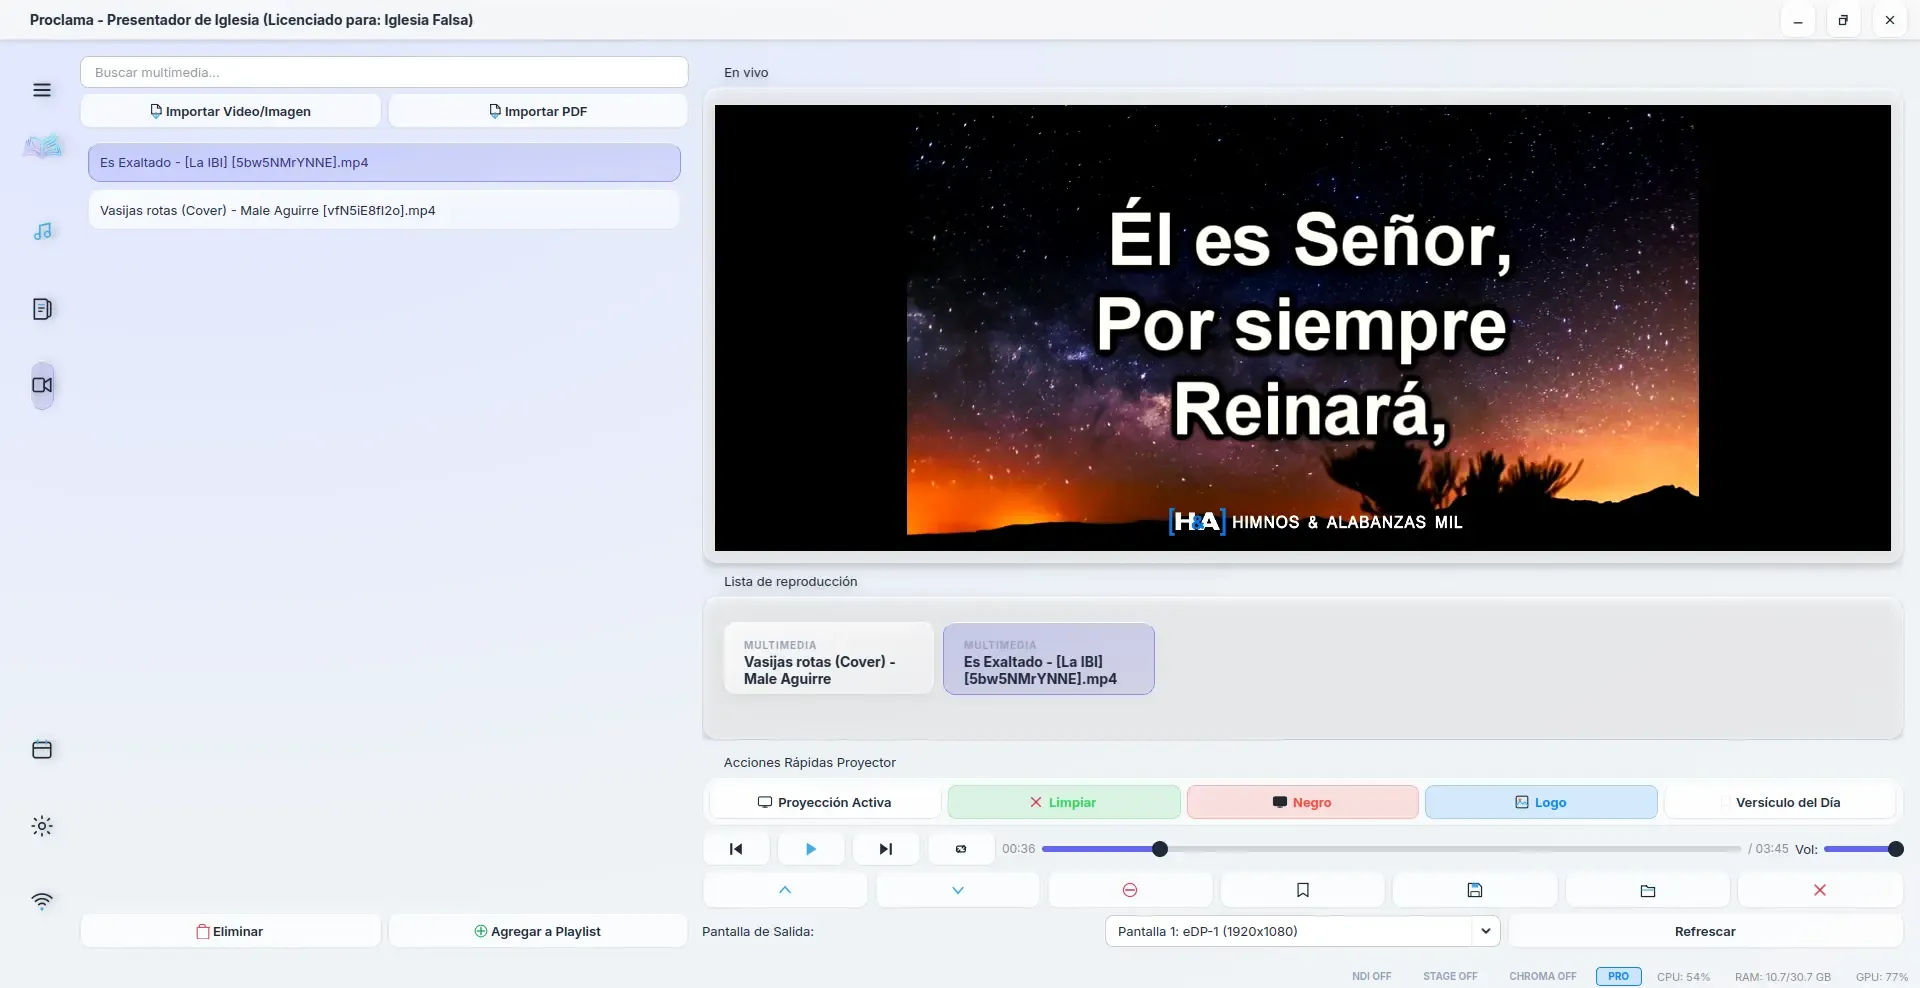Click the video progress slider

(1391, 849)
